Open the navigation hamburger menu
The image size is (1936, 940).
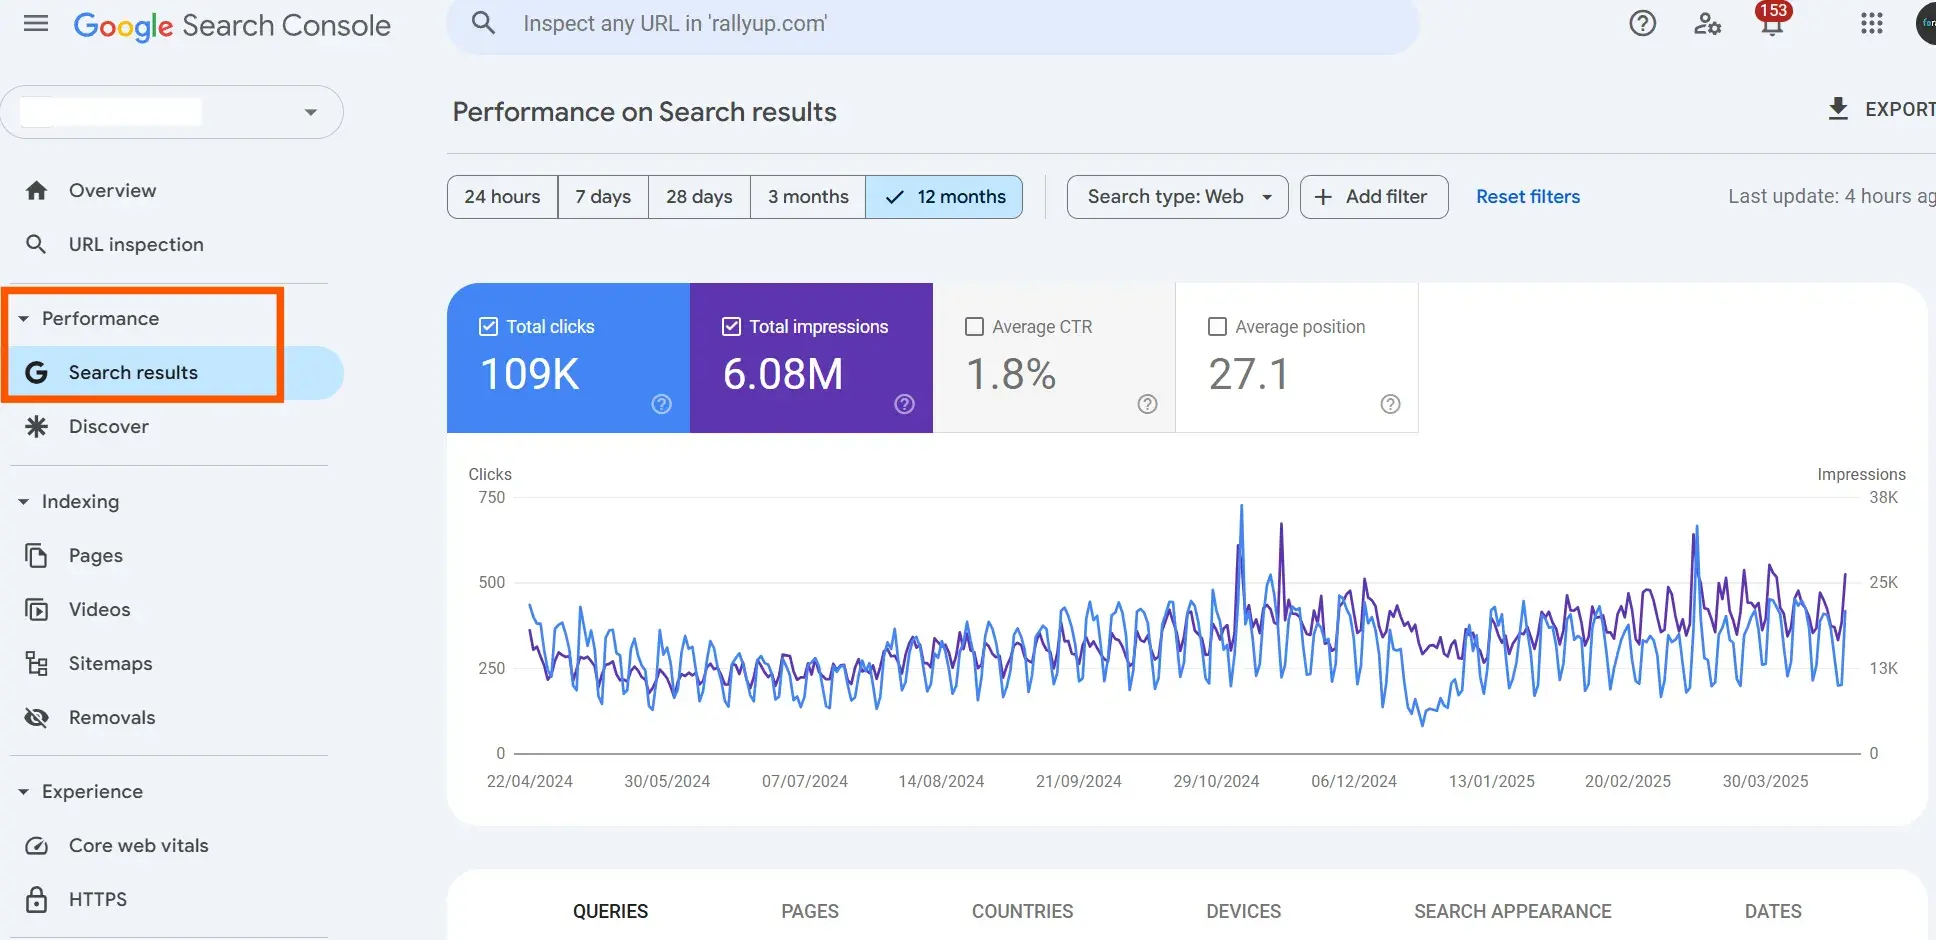(35, 23)
